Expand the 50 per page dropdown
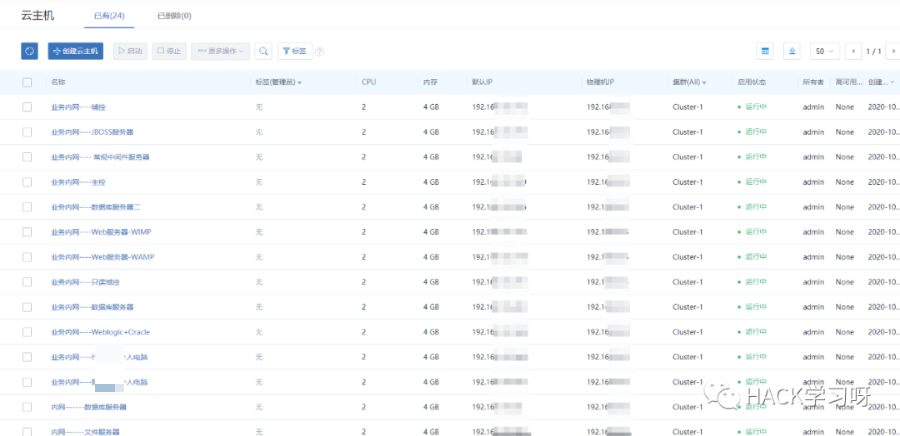The width and height of the screenshot is (900, 436). pos(825,51)
